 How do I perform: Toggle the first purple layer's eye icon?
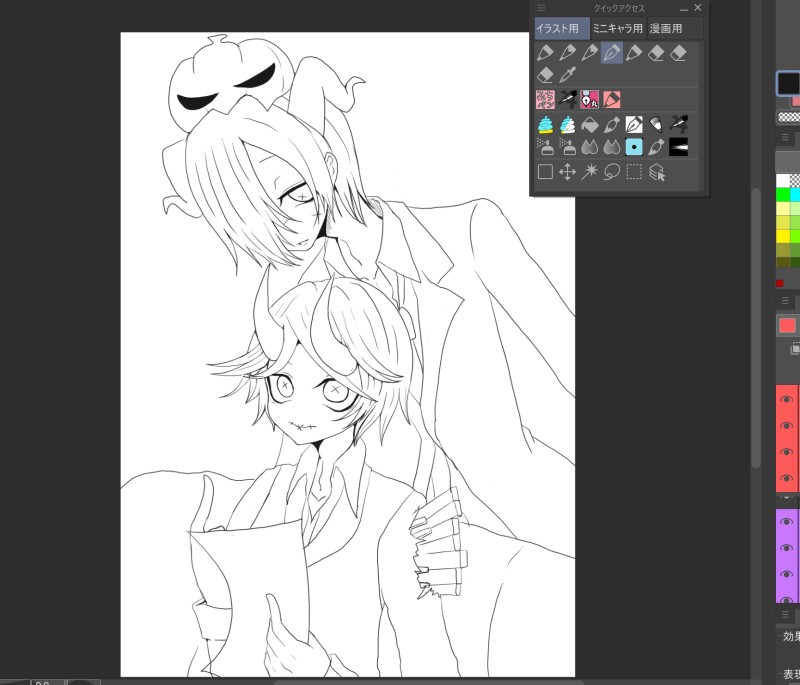click(x=786, y=522)
